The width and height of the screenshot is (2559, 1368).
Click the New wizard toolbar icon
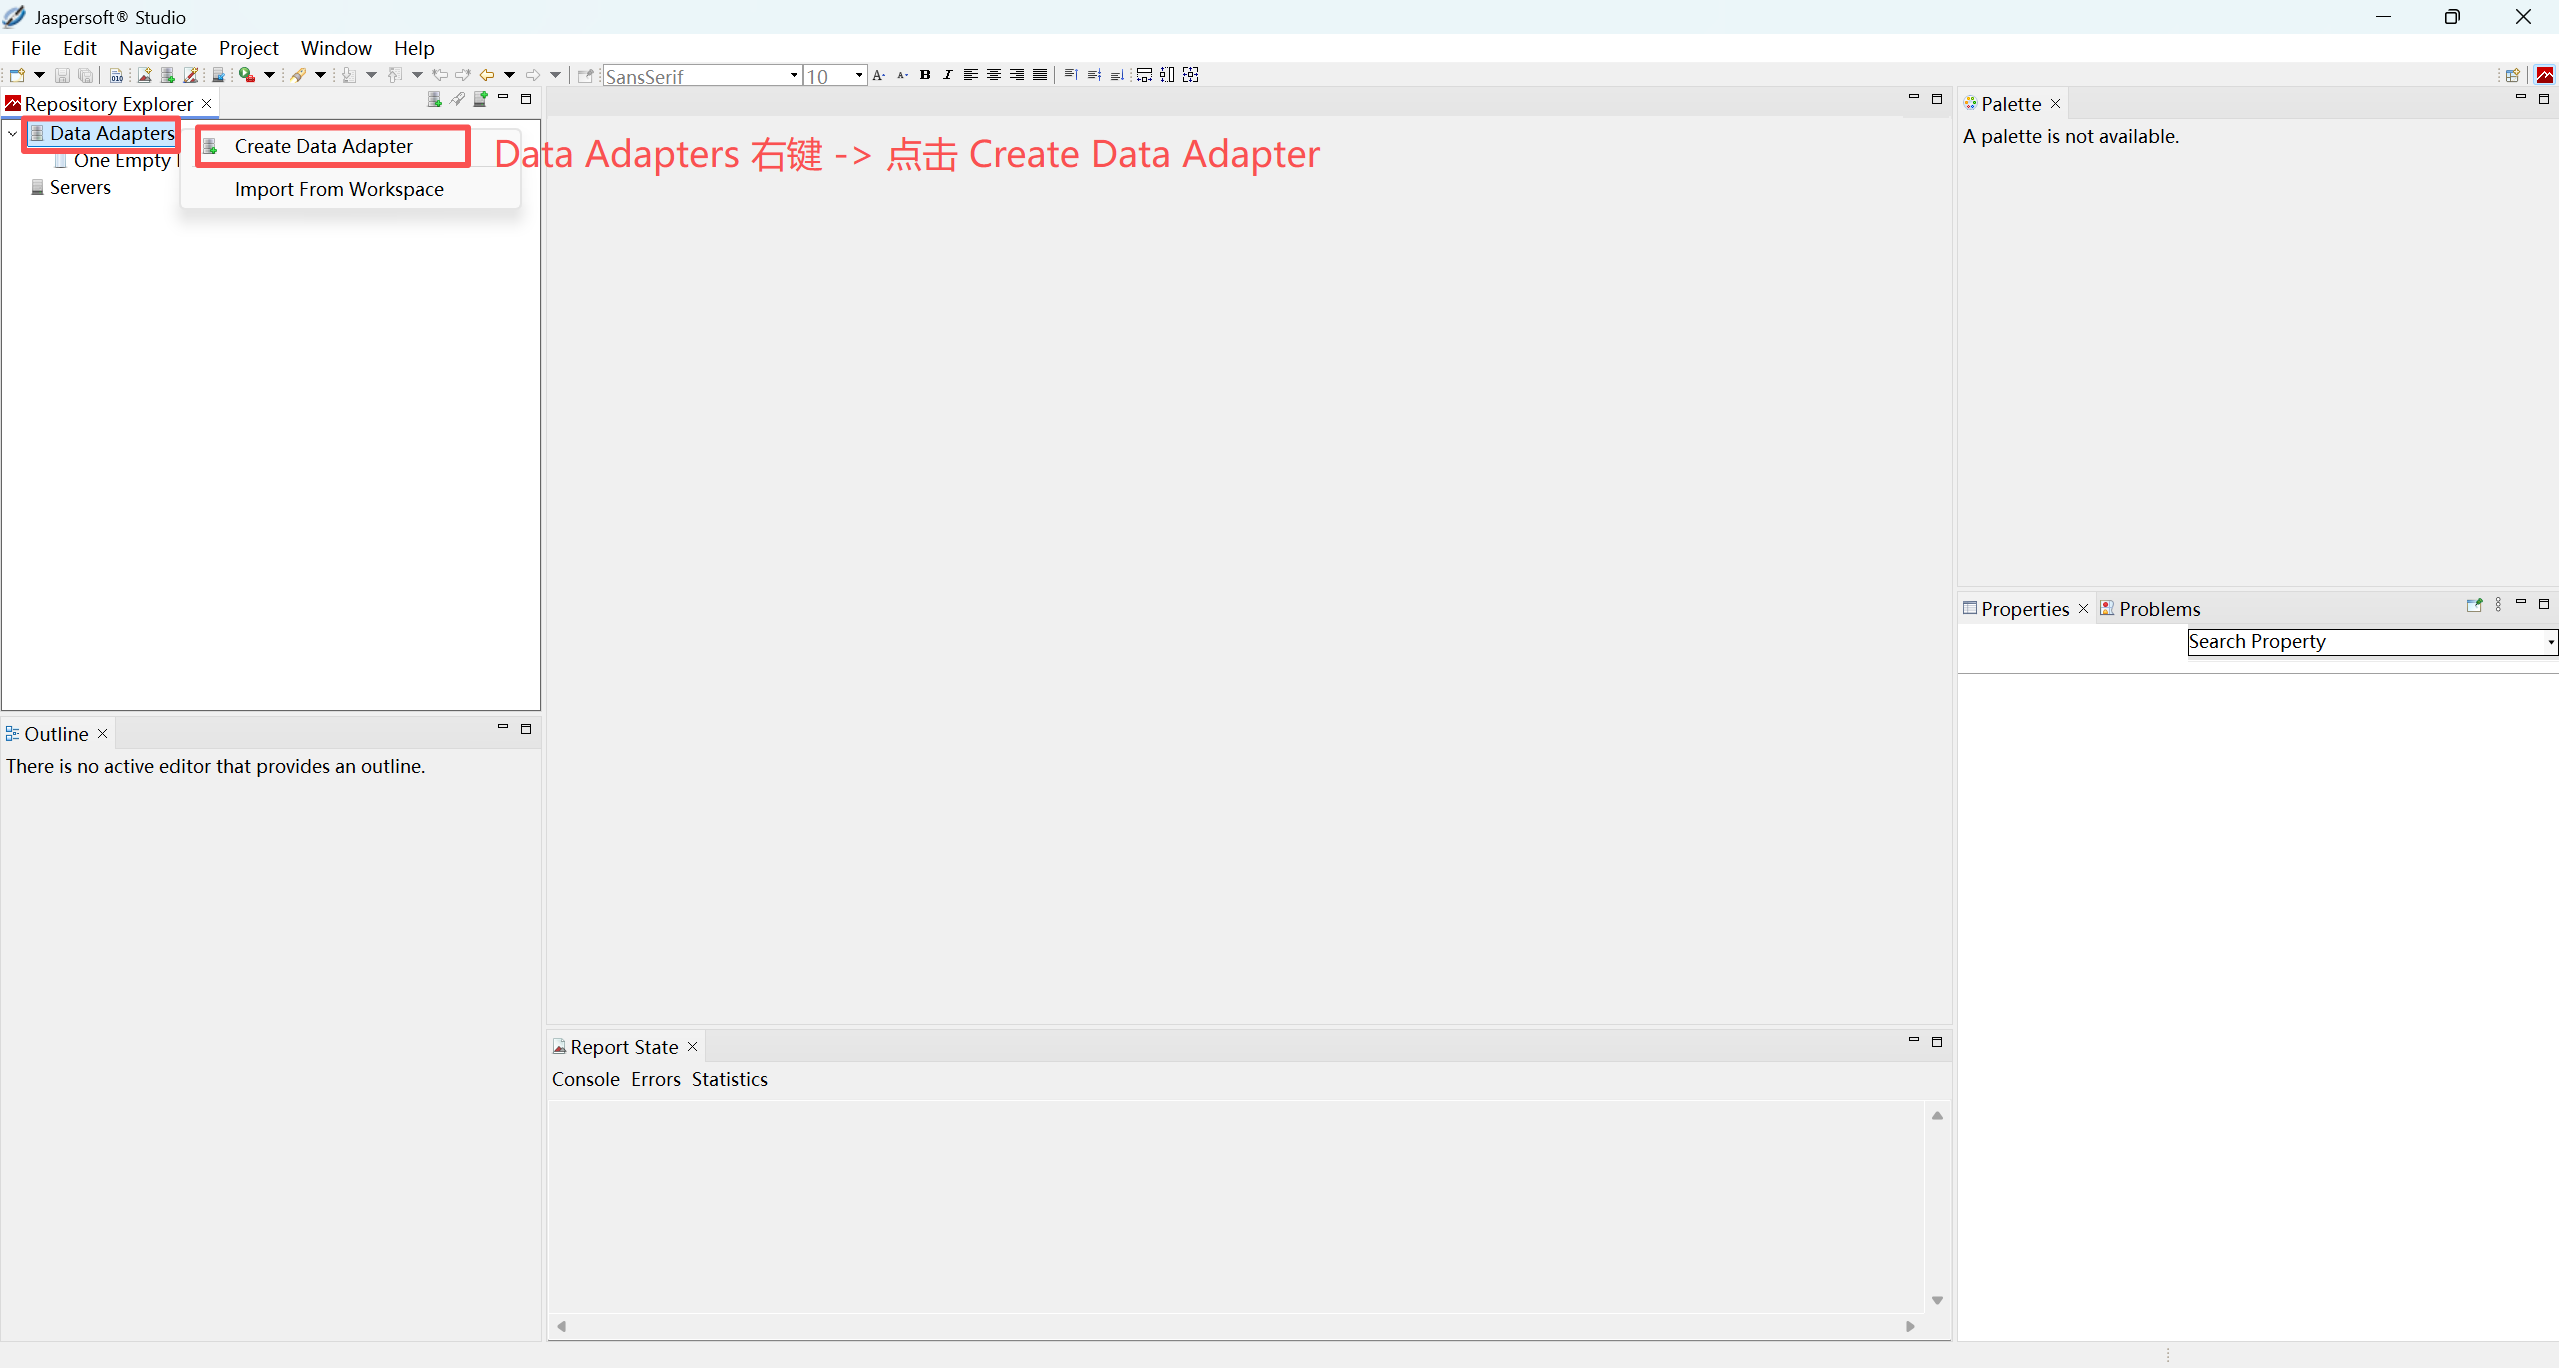coord(17,75)
